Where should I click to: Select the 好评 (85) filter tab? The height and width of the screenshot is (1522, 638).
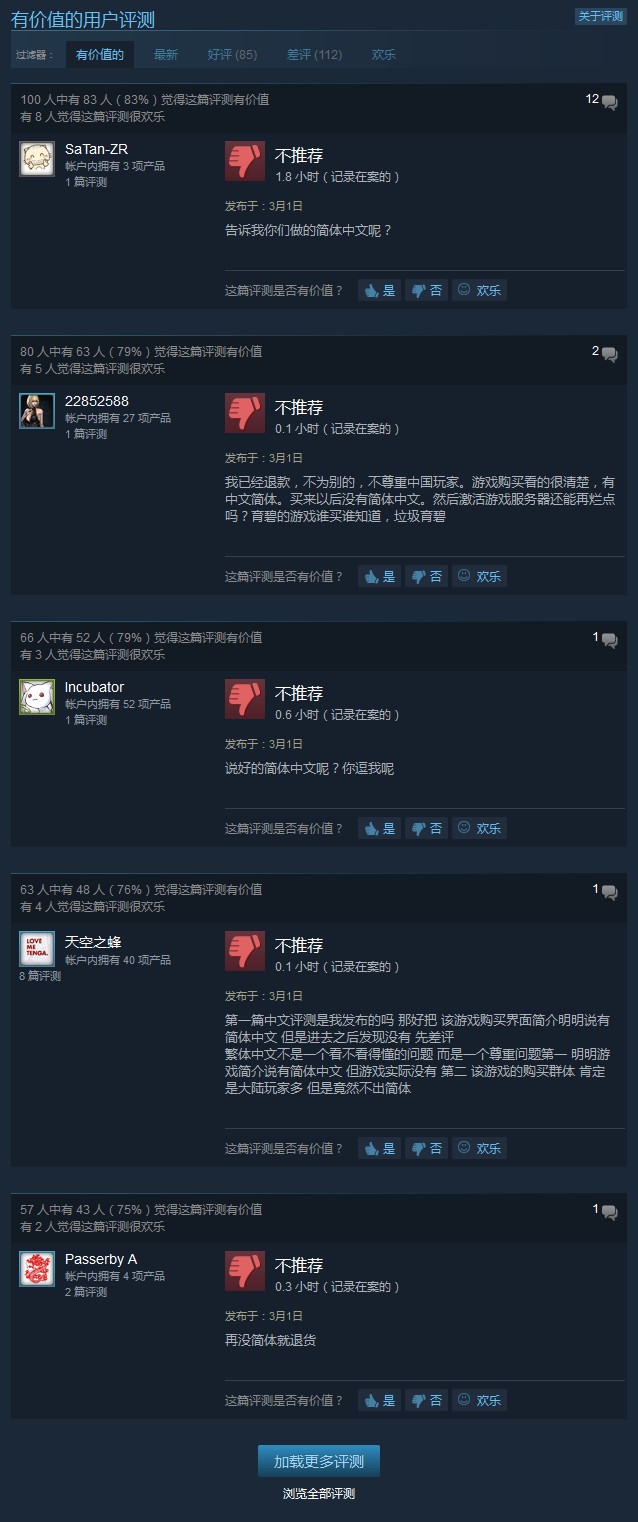point(232,55)
